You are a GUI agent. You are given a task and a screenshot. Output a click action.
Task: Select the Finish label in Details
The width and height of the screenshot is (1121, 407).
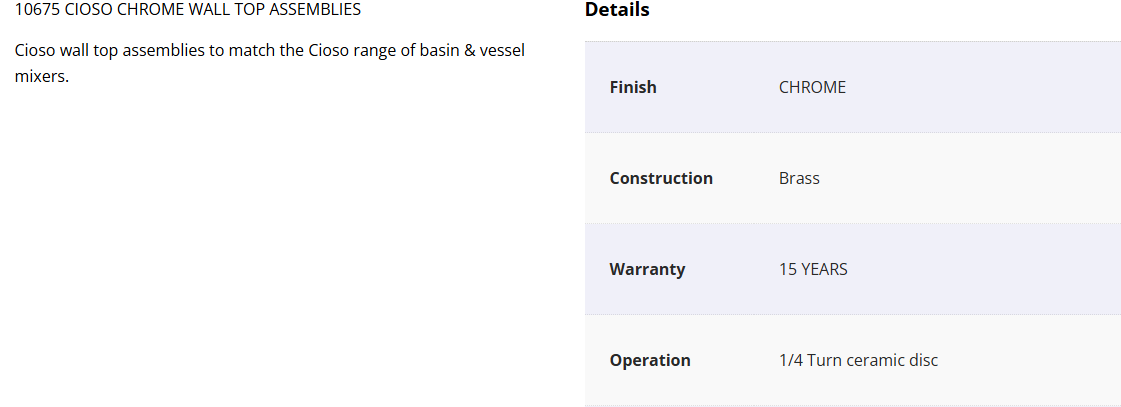tap(633, 87)
